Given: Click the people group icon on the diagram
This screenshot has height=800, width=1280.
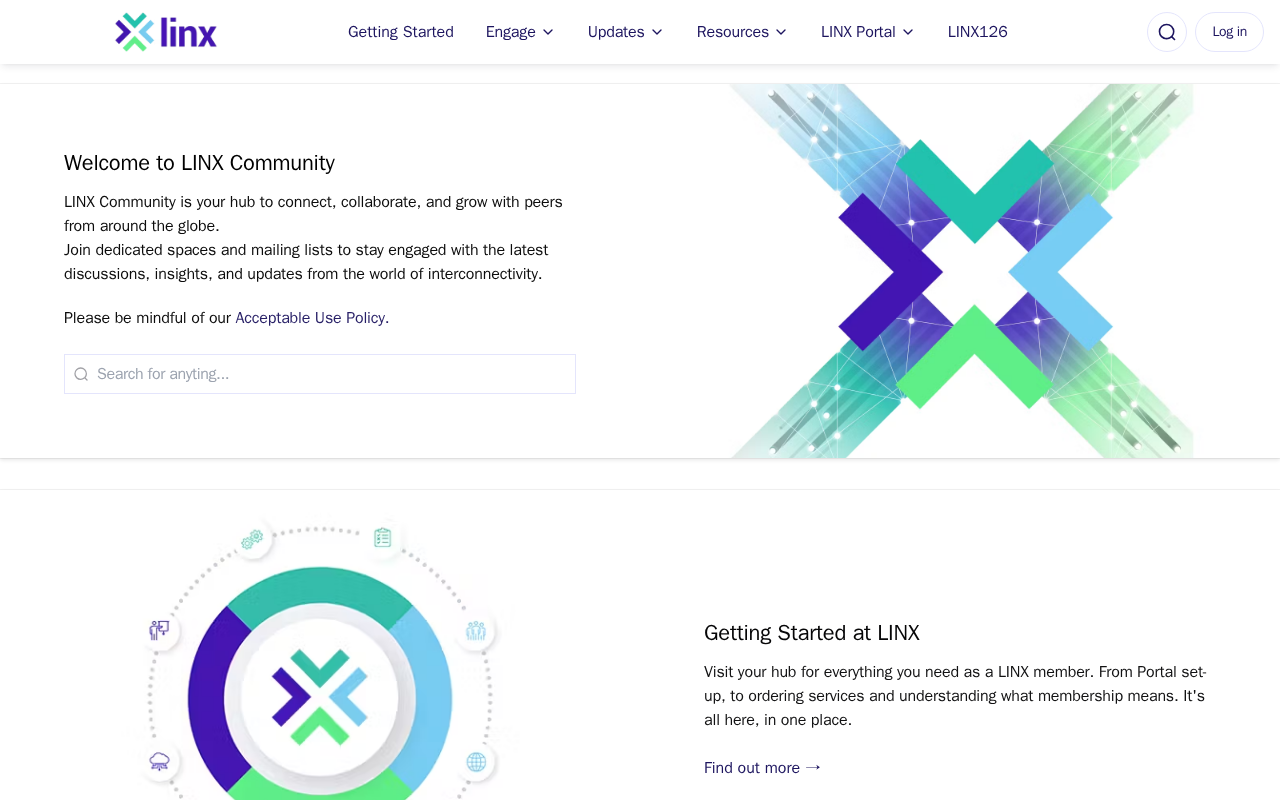Looking at the screenshot, I should coord(476,630).
